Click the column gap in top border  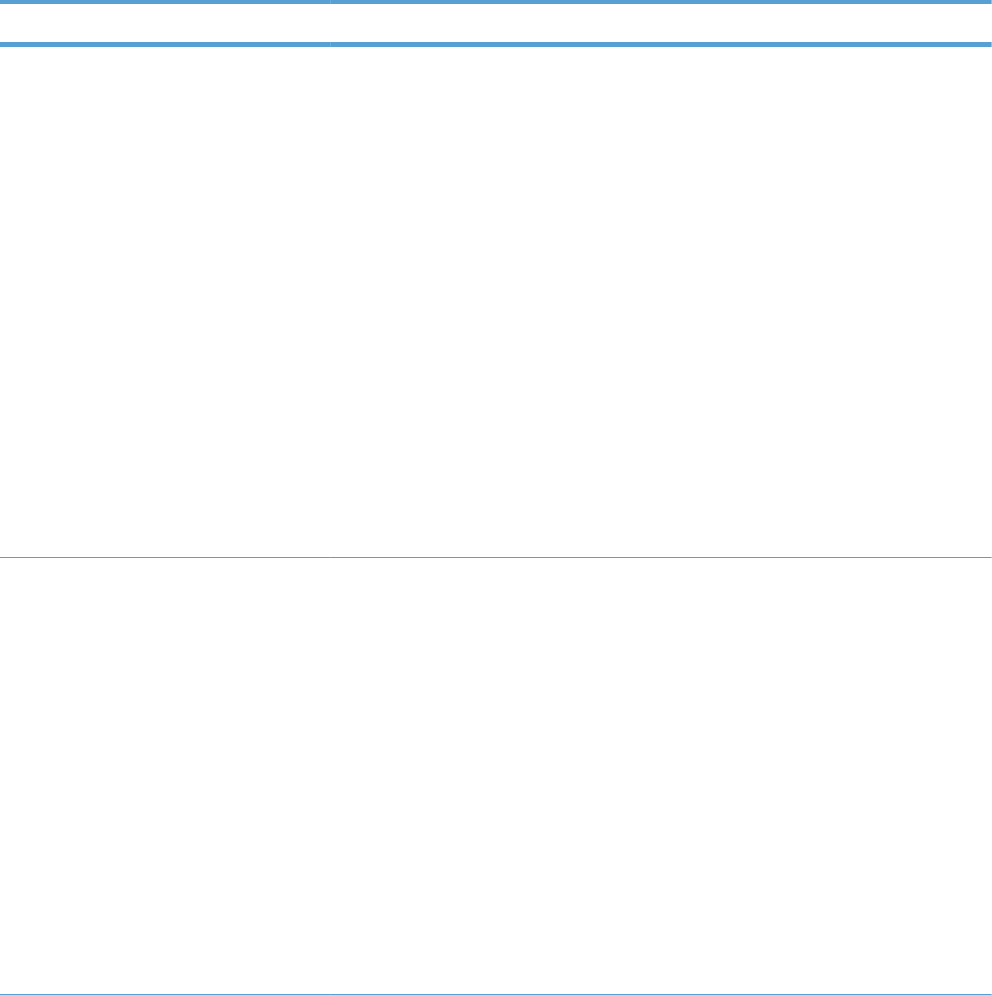click(x=329, y=3)
